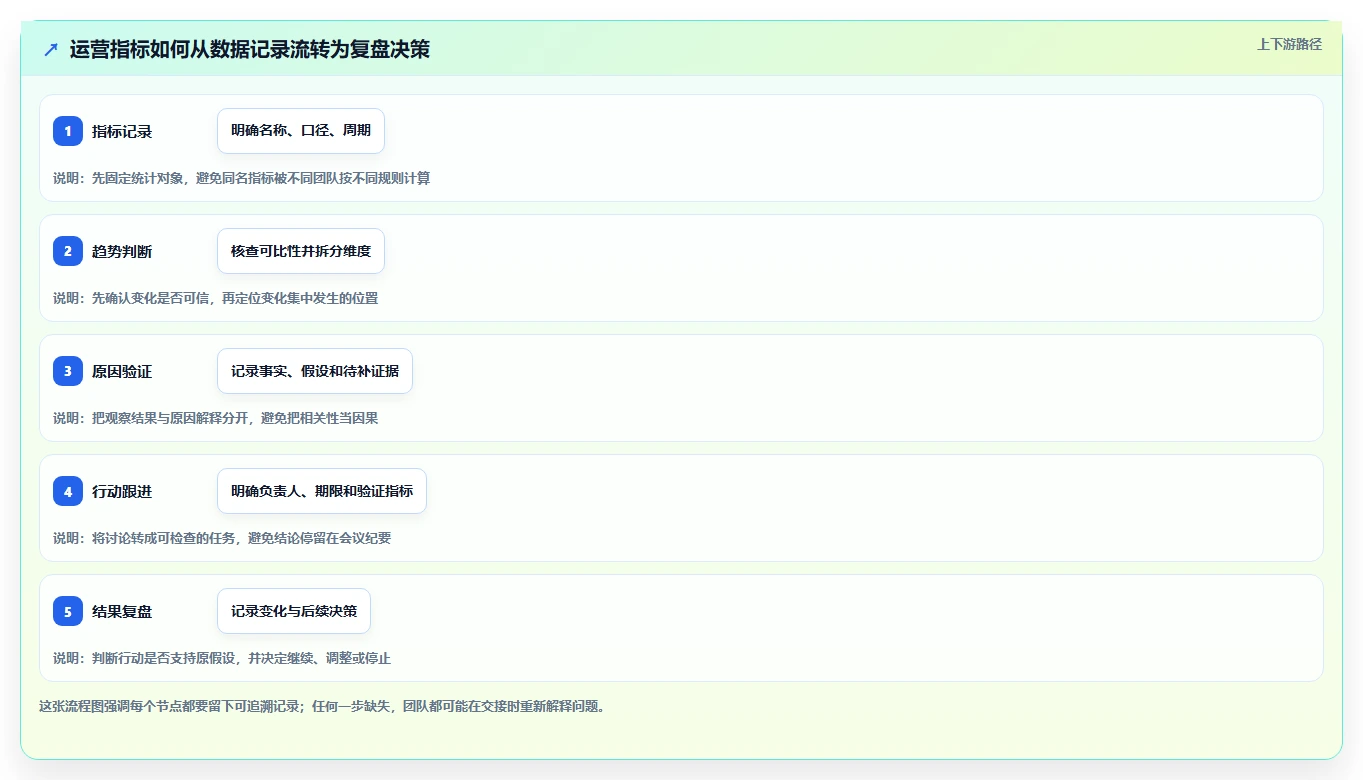Click description 先固定统计对象，避免同名指标
Viewport: 1363px width, 780px height.
coord(242,178)
